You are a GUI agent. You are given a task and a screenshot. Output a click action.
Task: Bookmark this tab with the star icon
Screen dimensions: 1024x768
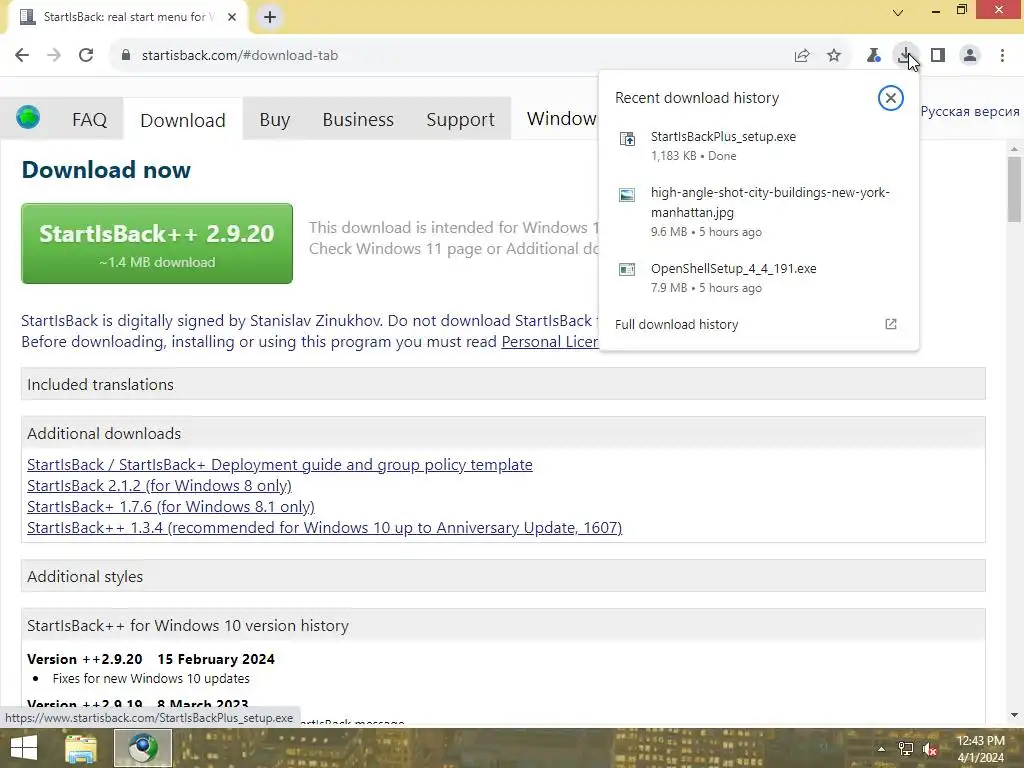point(834,56)
